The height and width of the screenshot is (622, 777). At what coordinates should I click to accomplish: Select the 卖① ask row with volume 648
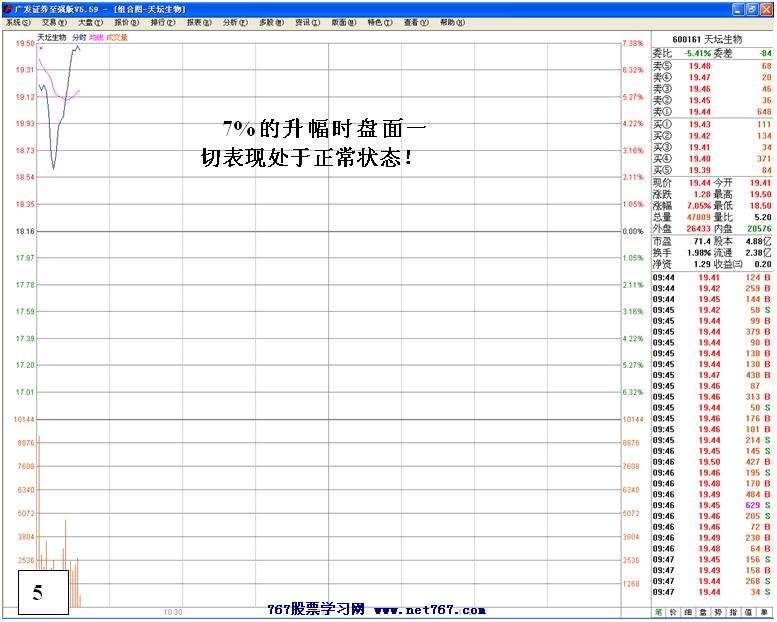coord(712,112)
